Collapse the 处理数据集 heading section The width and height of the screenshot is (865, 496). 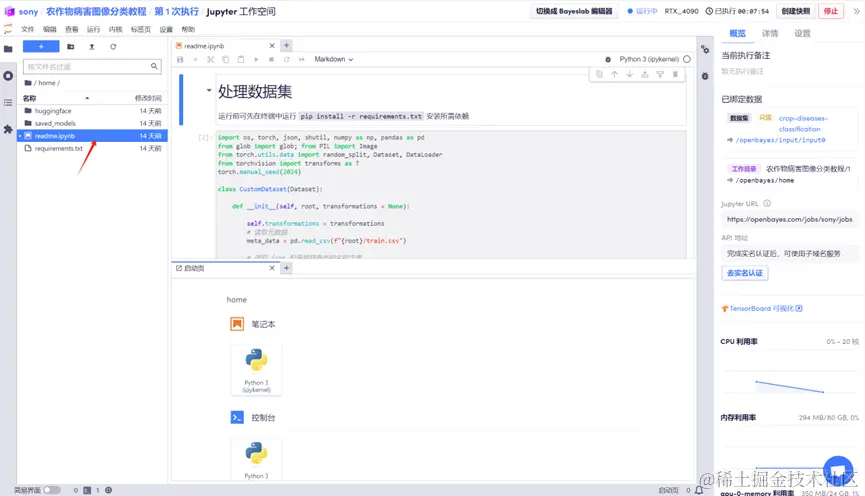209,90
